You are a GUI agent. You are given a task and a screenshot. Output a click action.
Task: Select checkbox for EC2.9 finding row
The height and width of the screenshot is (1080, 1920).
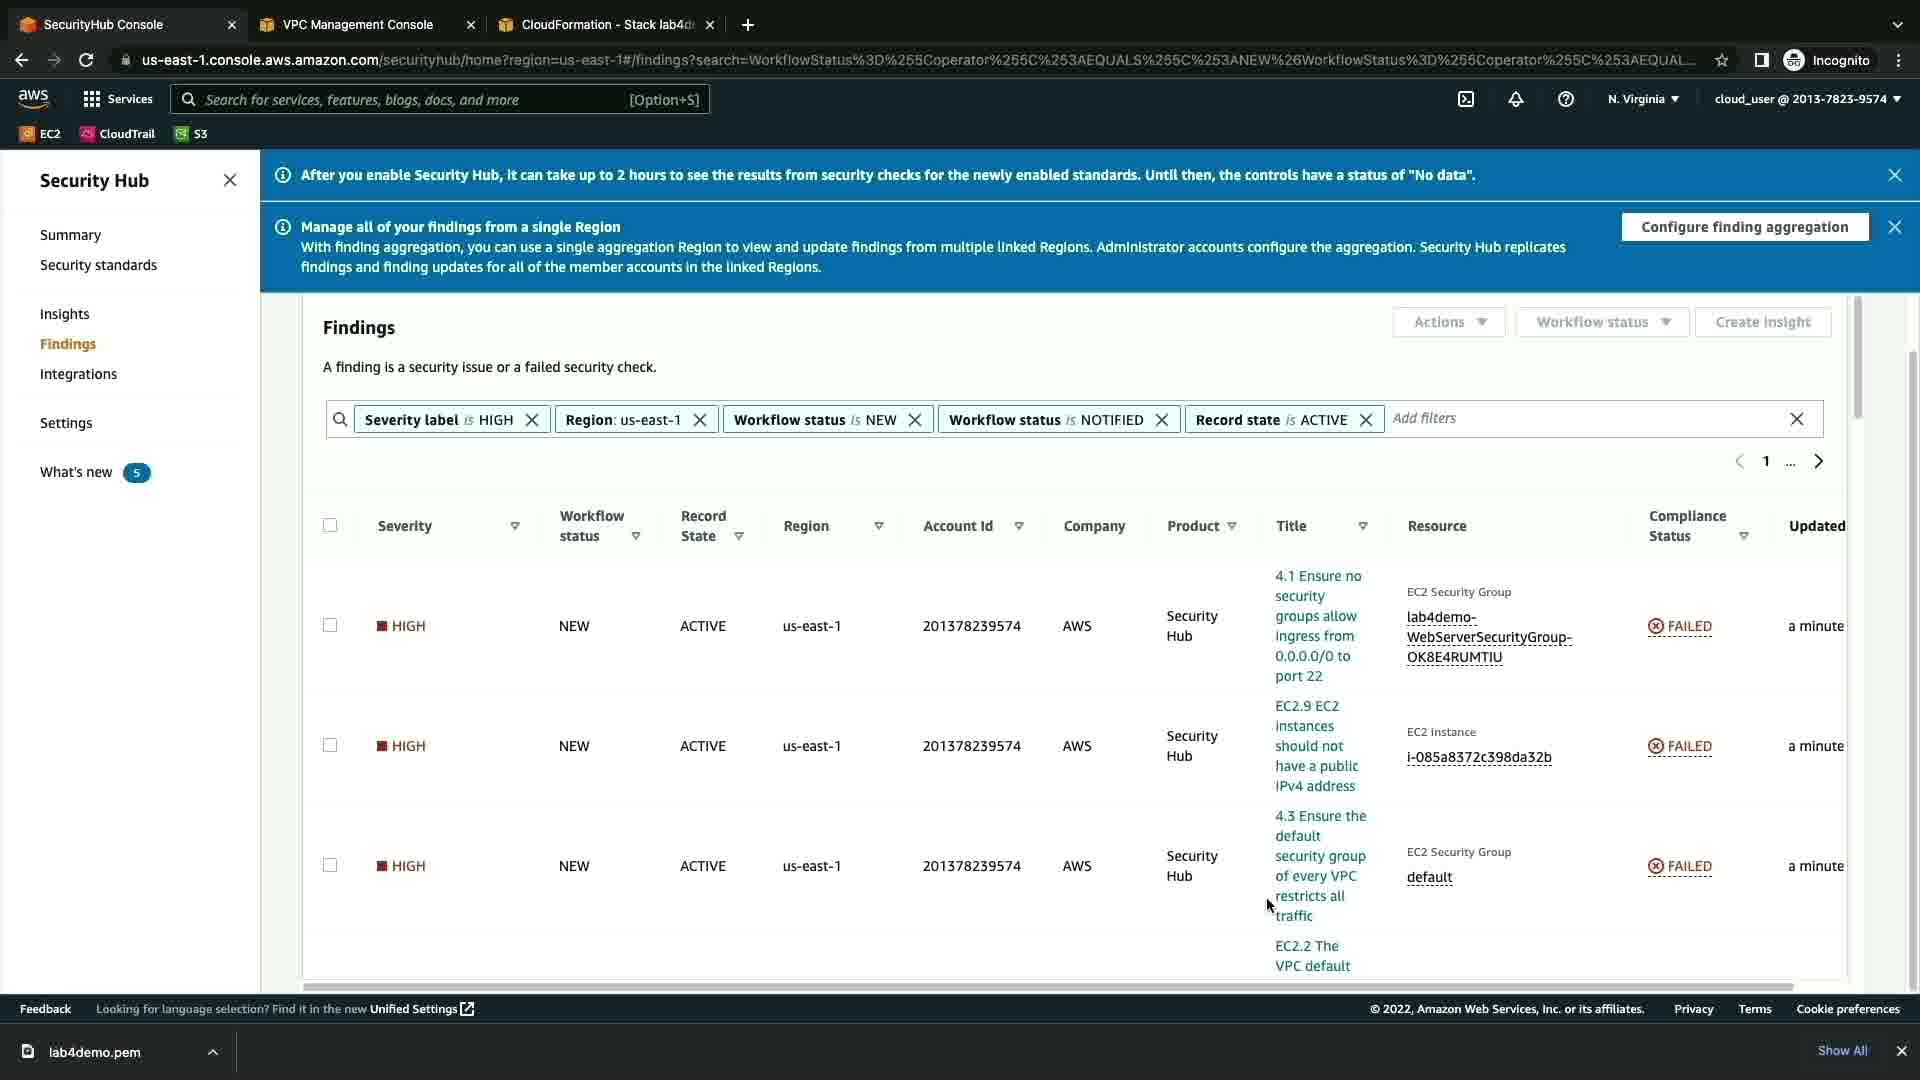pyautogui.click(x=330, y=746)
